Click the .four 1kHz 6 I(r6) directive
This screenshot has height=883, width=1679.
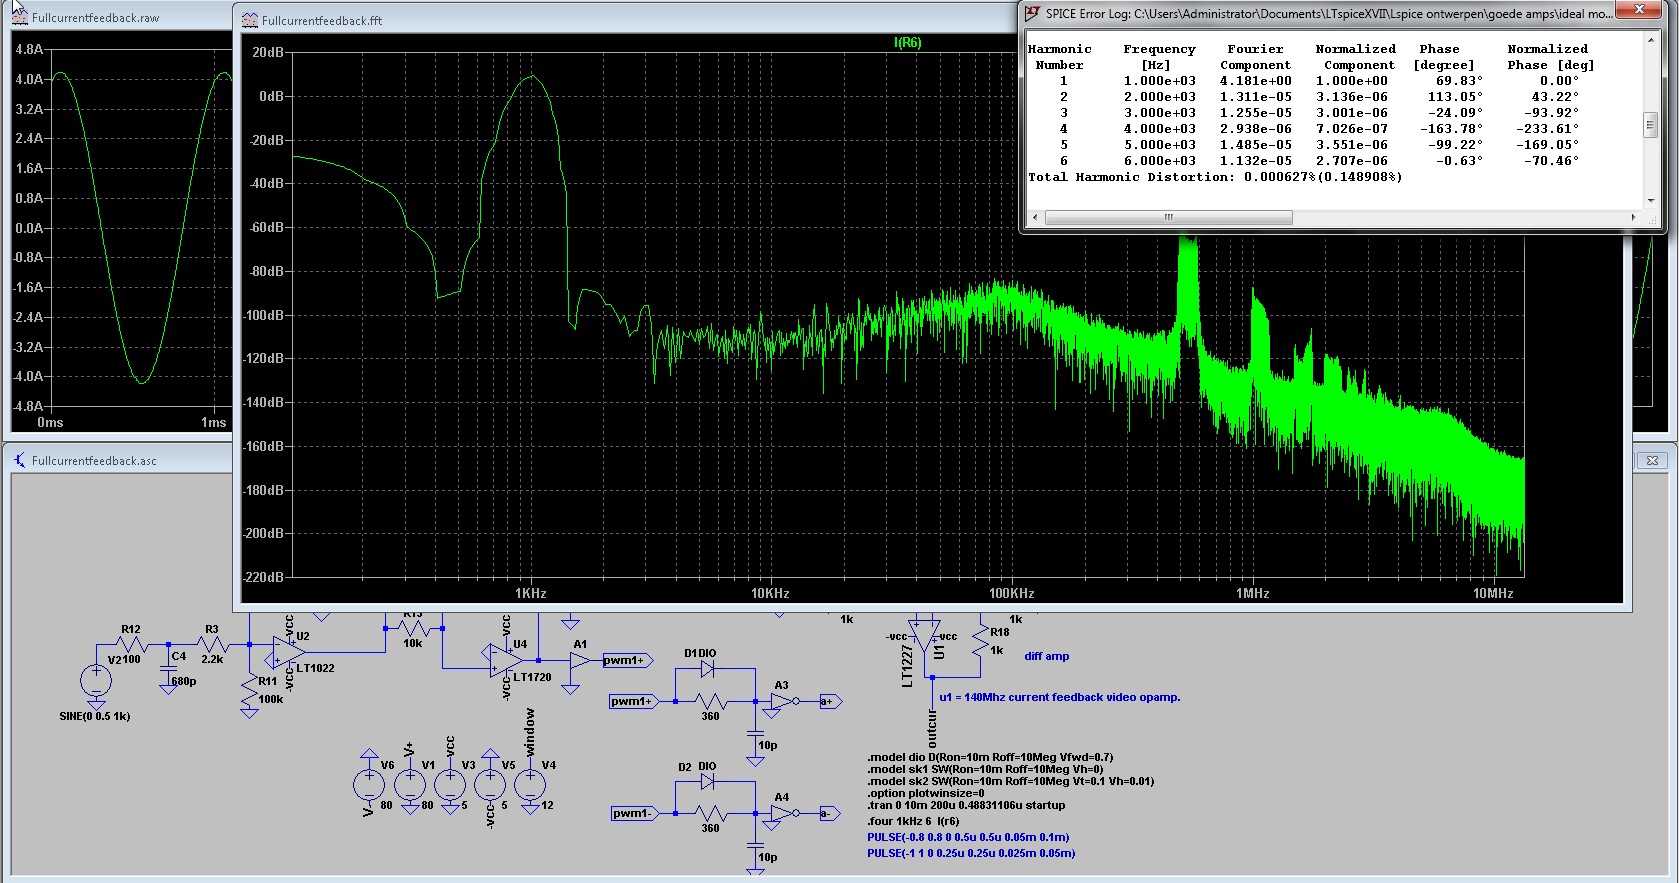pyautogui.click(x=913, y=821)
